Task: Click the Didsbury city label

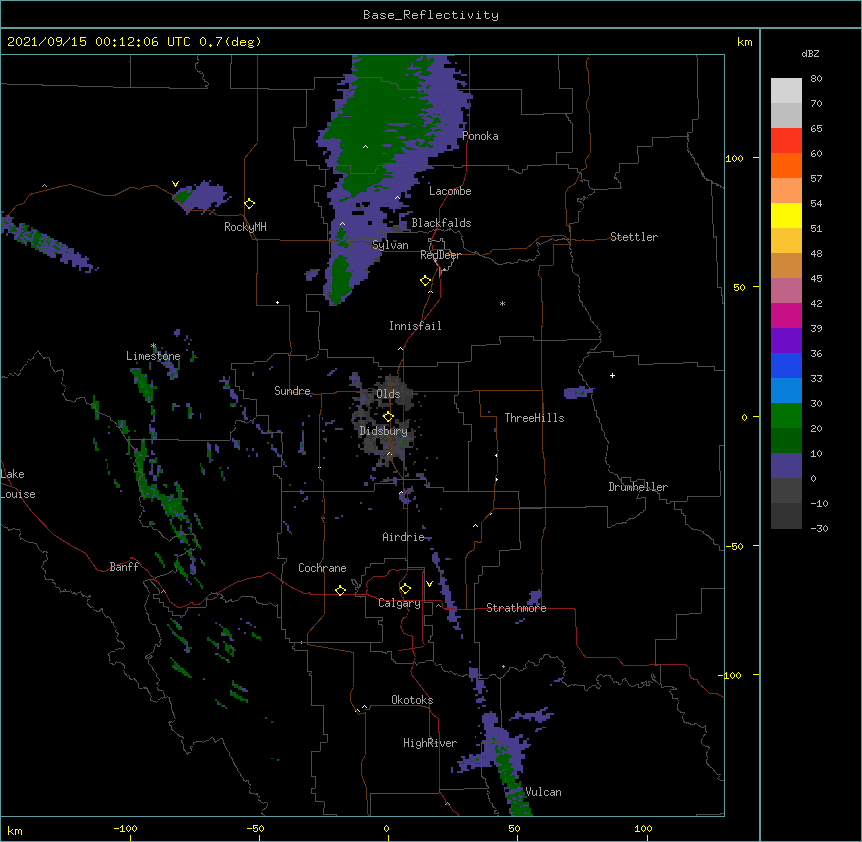Action: pos(383,431)
